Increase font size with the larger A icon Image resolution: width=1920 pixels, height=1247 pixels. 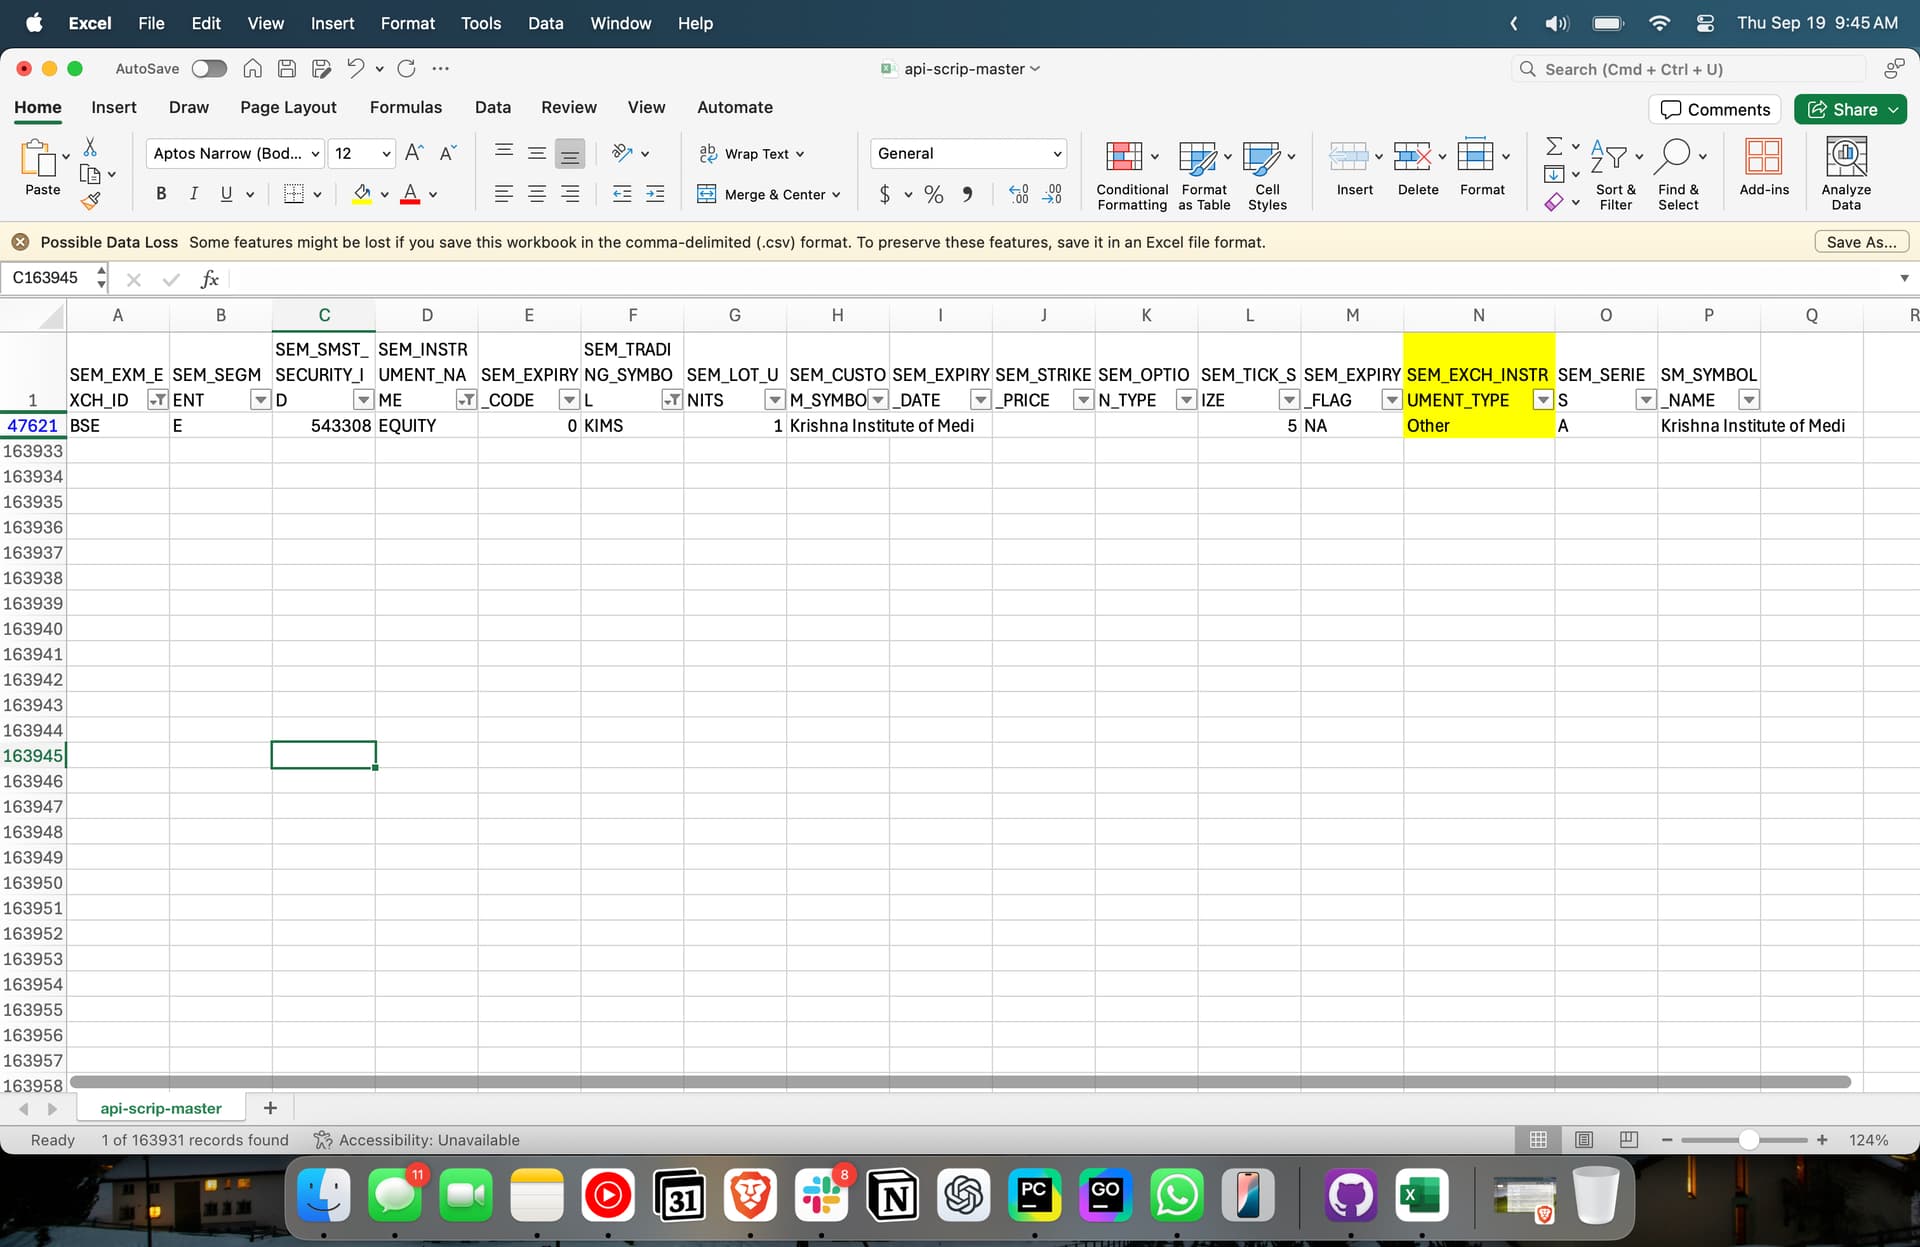tap(414, 152)
